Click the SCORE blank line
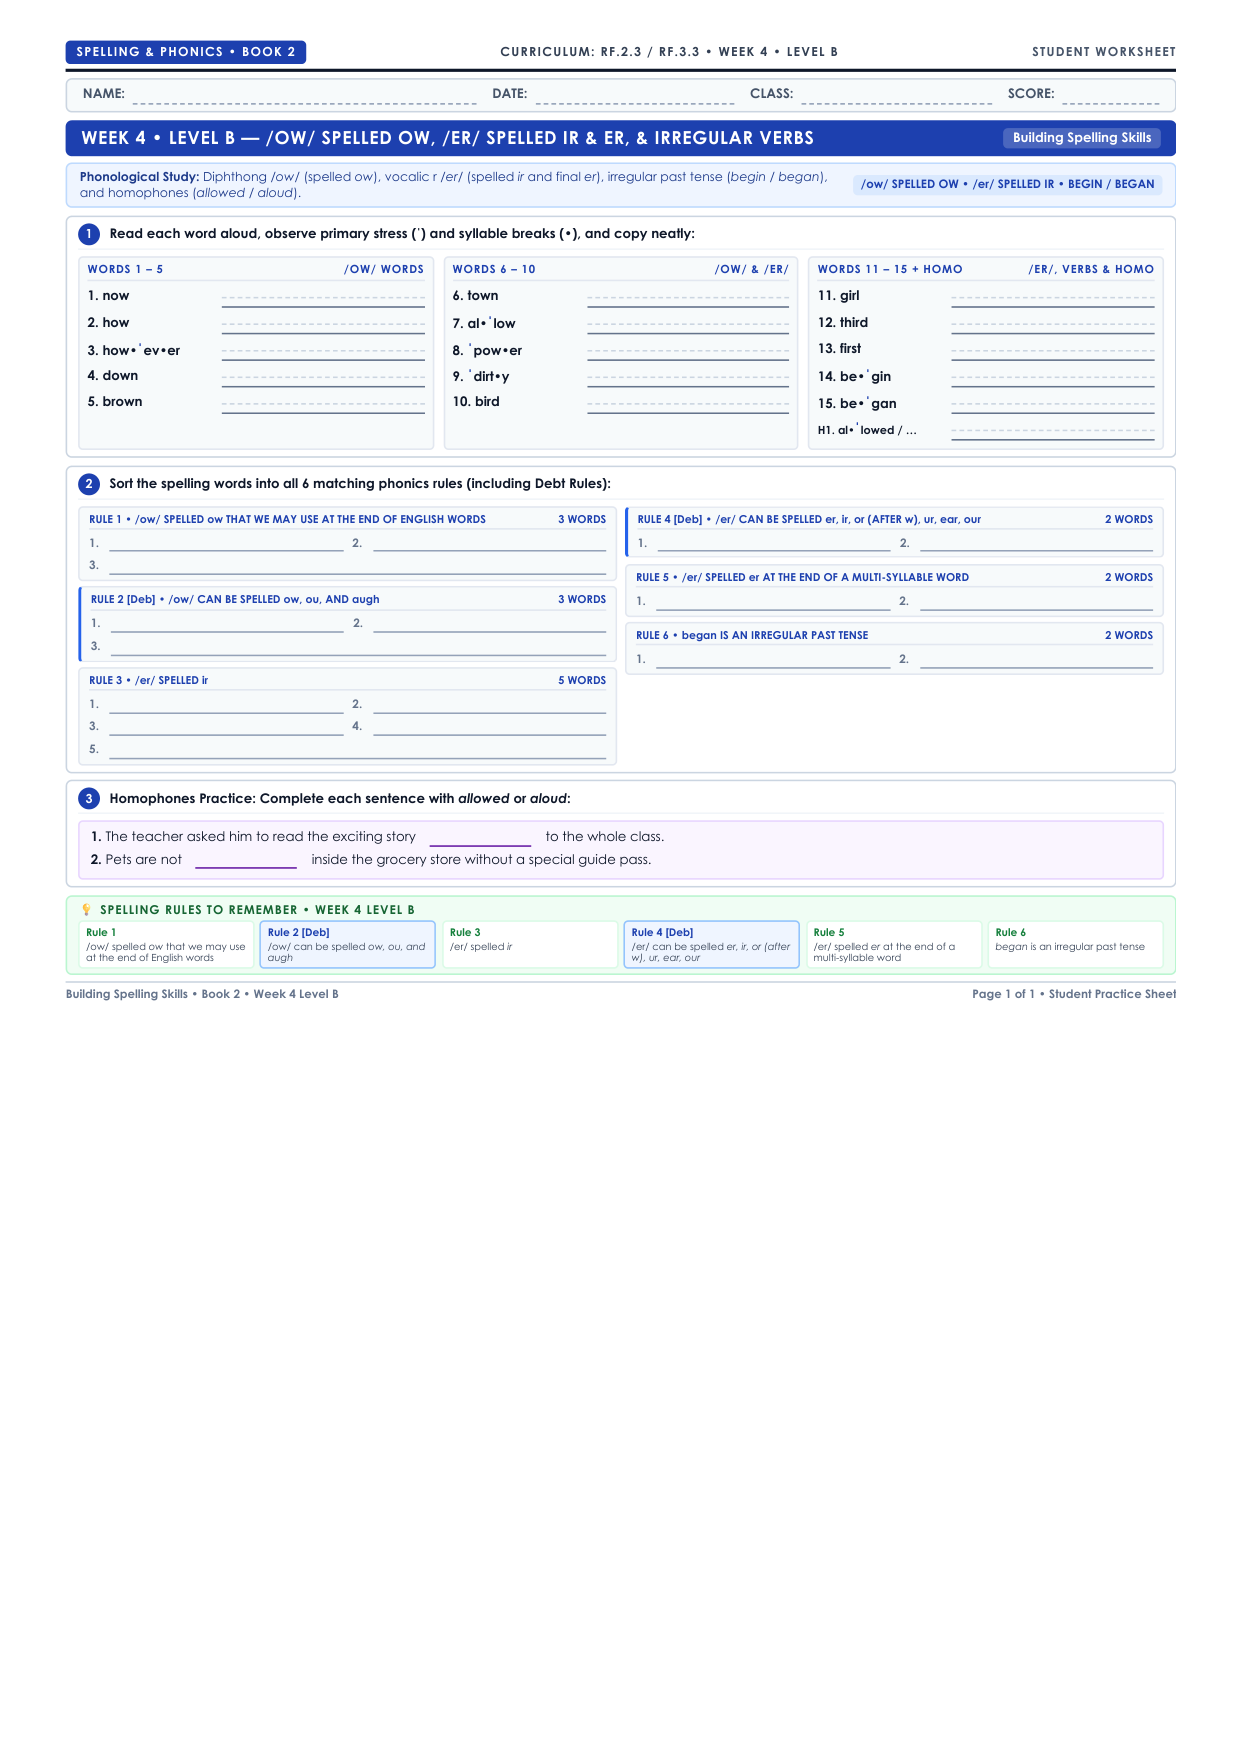 coord(1111,96)
